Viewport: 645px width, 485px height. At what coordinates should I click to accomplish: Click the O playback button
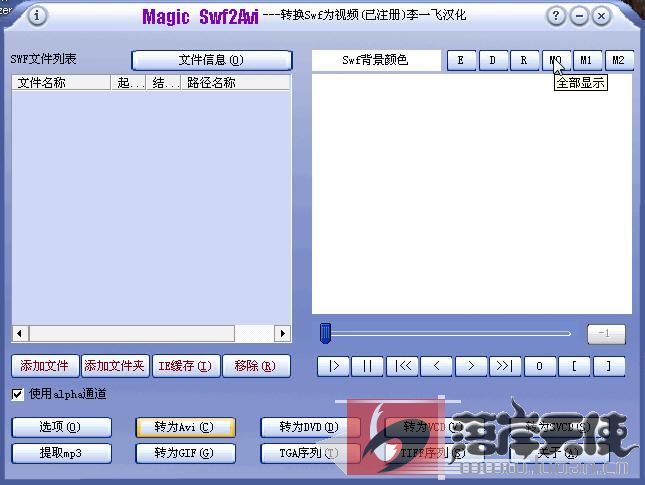pyautogui.click(x=540, y=366)
